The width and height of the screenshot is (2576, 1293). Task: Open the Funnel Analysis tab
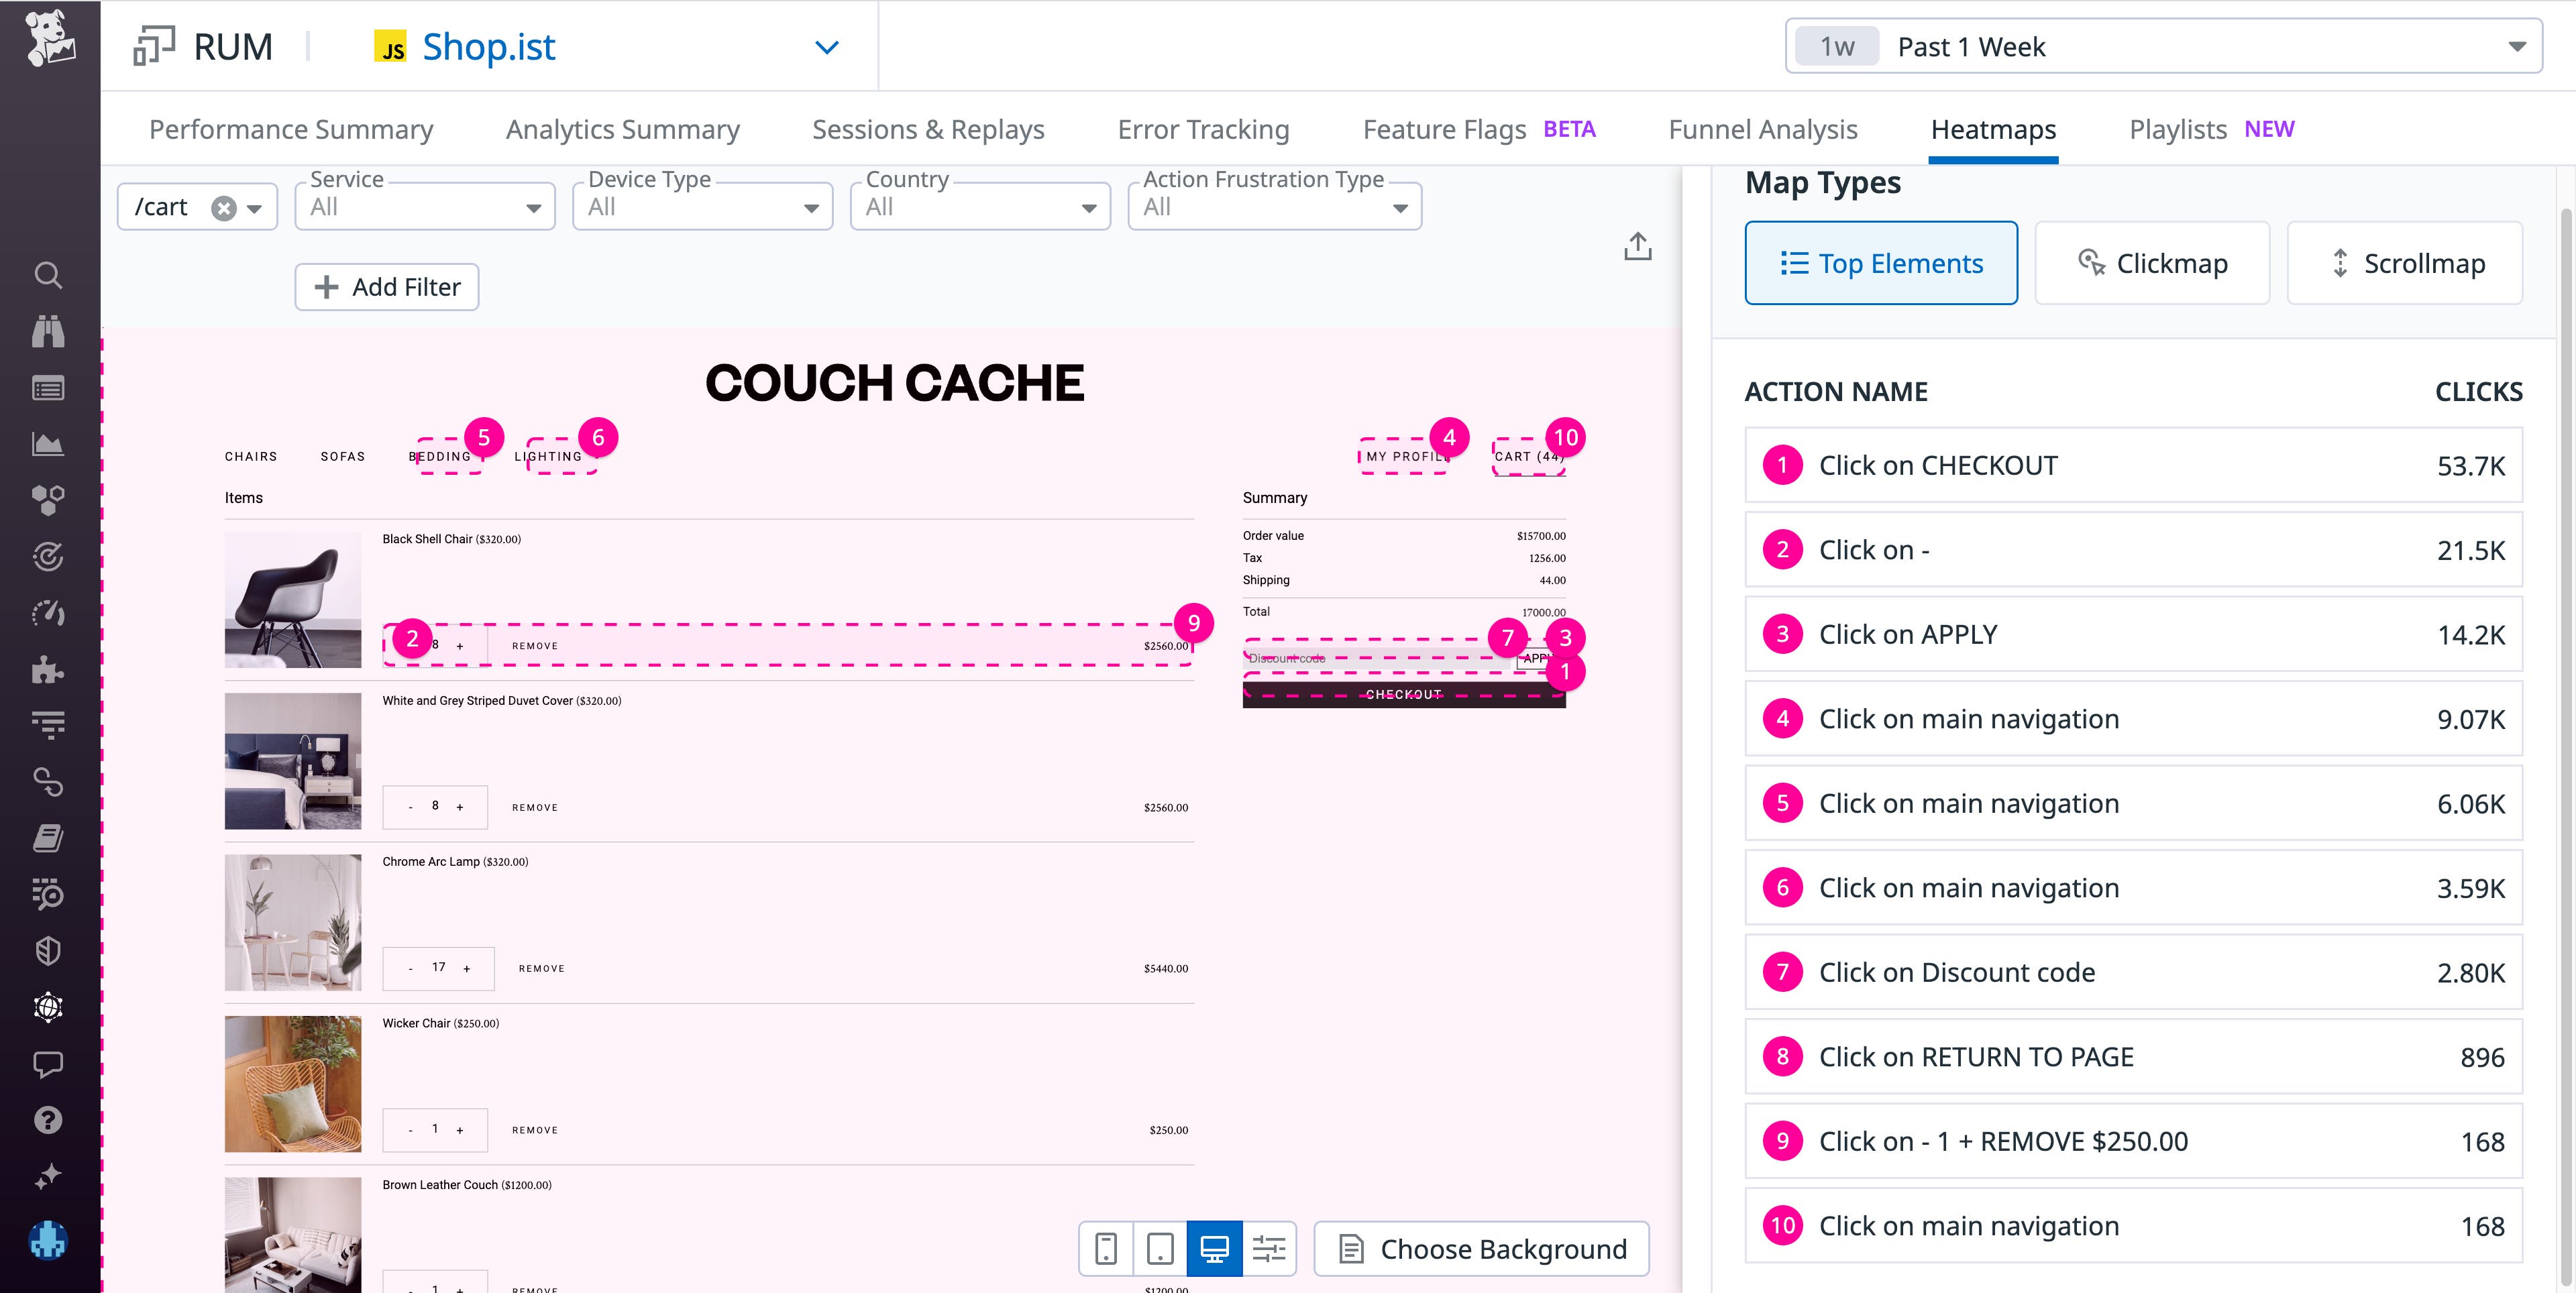coord(1762,128)
